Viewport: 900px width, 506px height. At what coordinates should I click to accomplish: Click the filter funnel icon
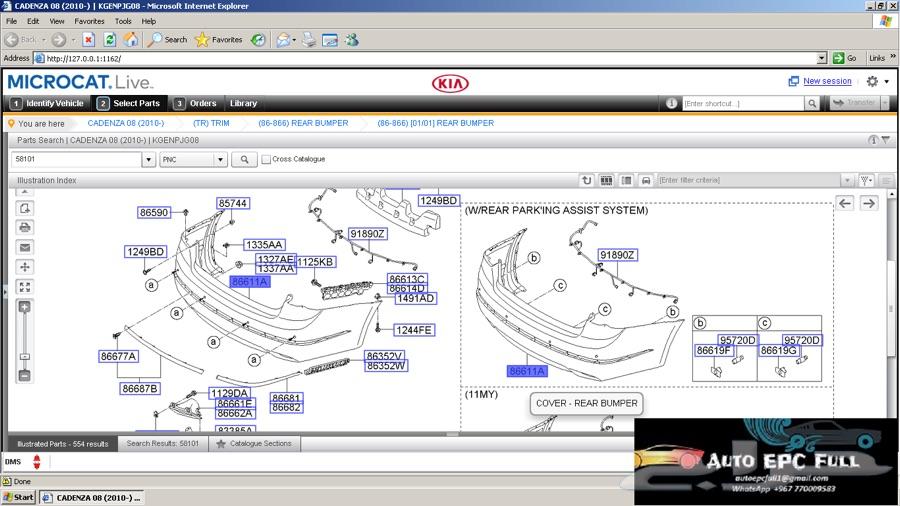point(866,180)
